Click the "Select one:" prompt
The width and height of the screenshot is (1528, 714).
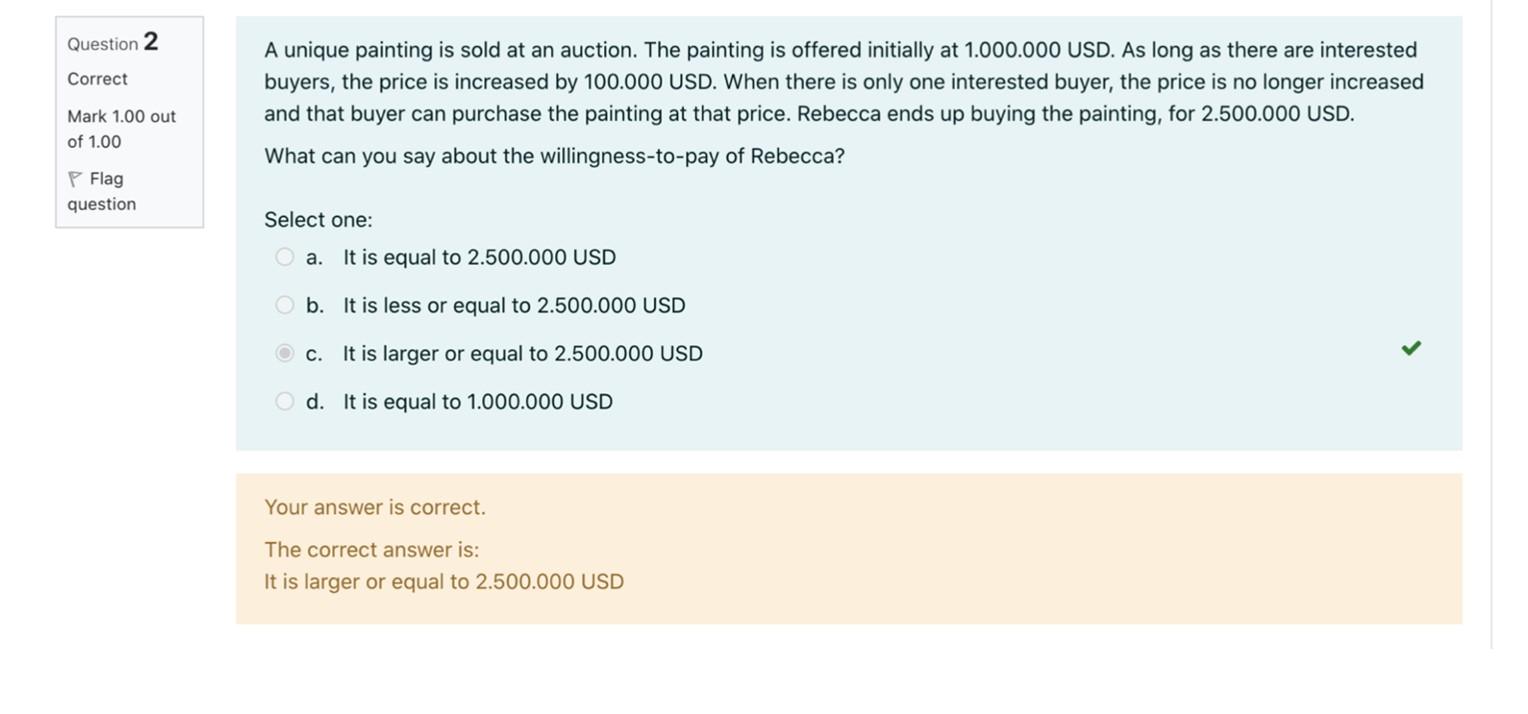(x=318, y=220)
